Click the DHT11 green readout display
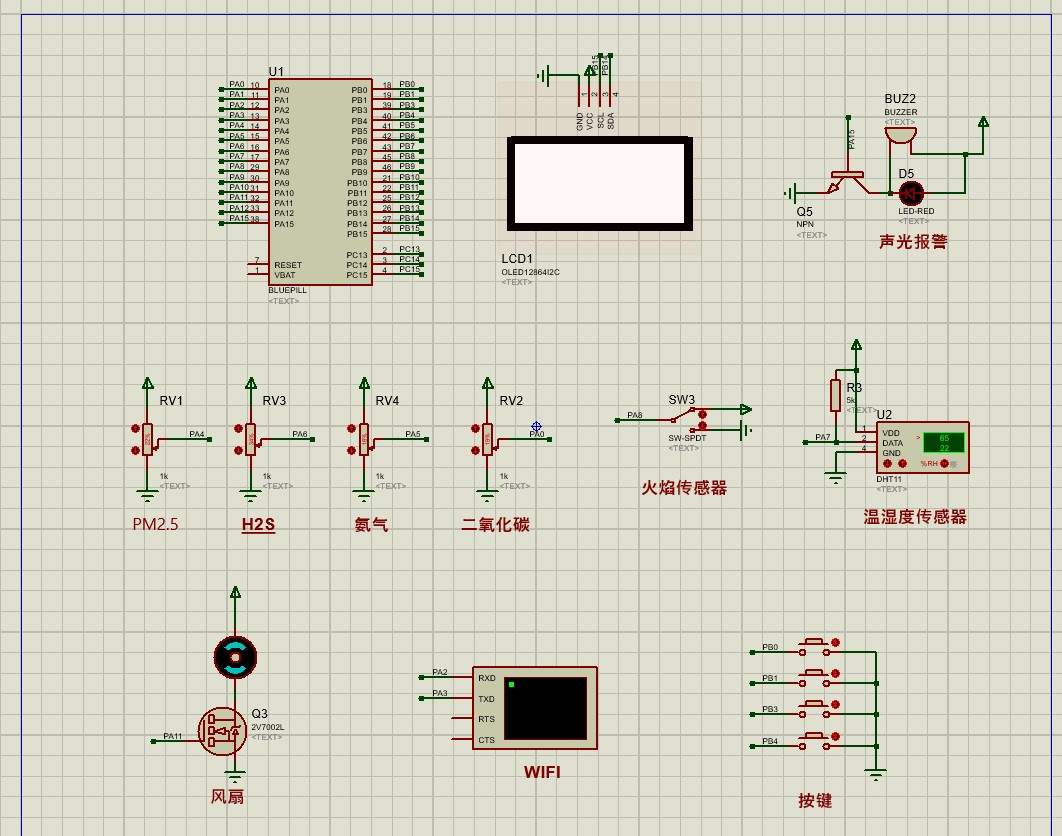The height and width of the screenshot is (836, 1062). click(x=944, y=443)
